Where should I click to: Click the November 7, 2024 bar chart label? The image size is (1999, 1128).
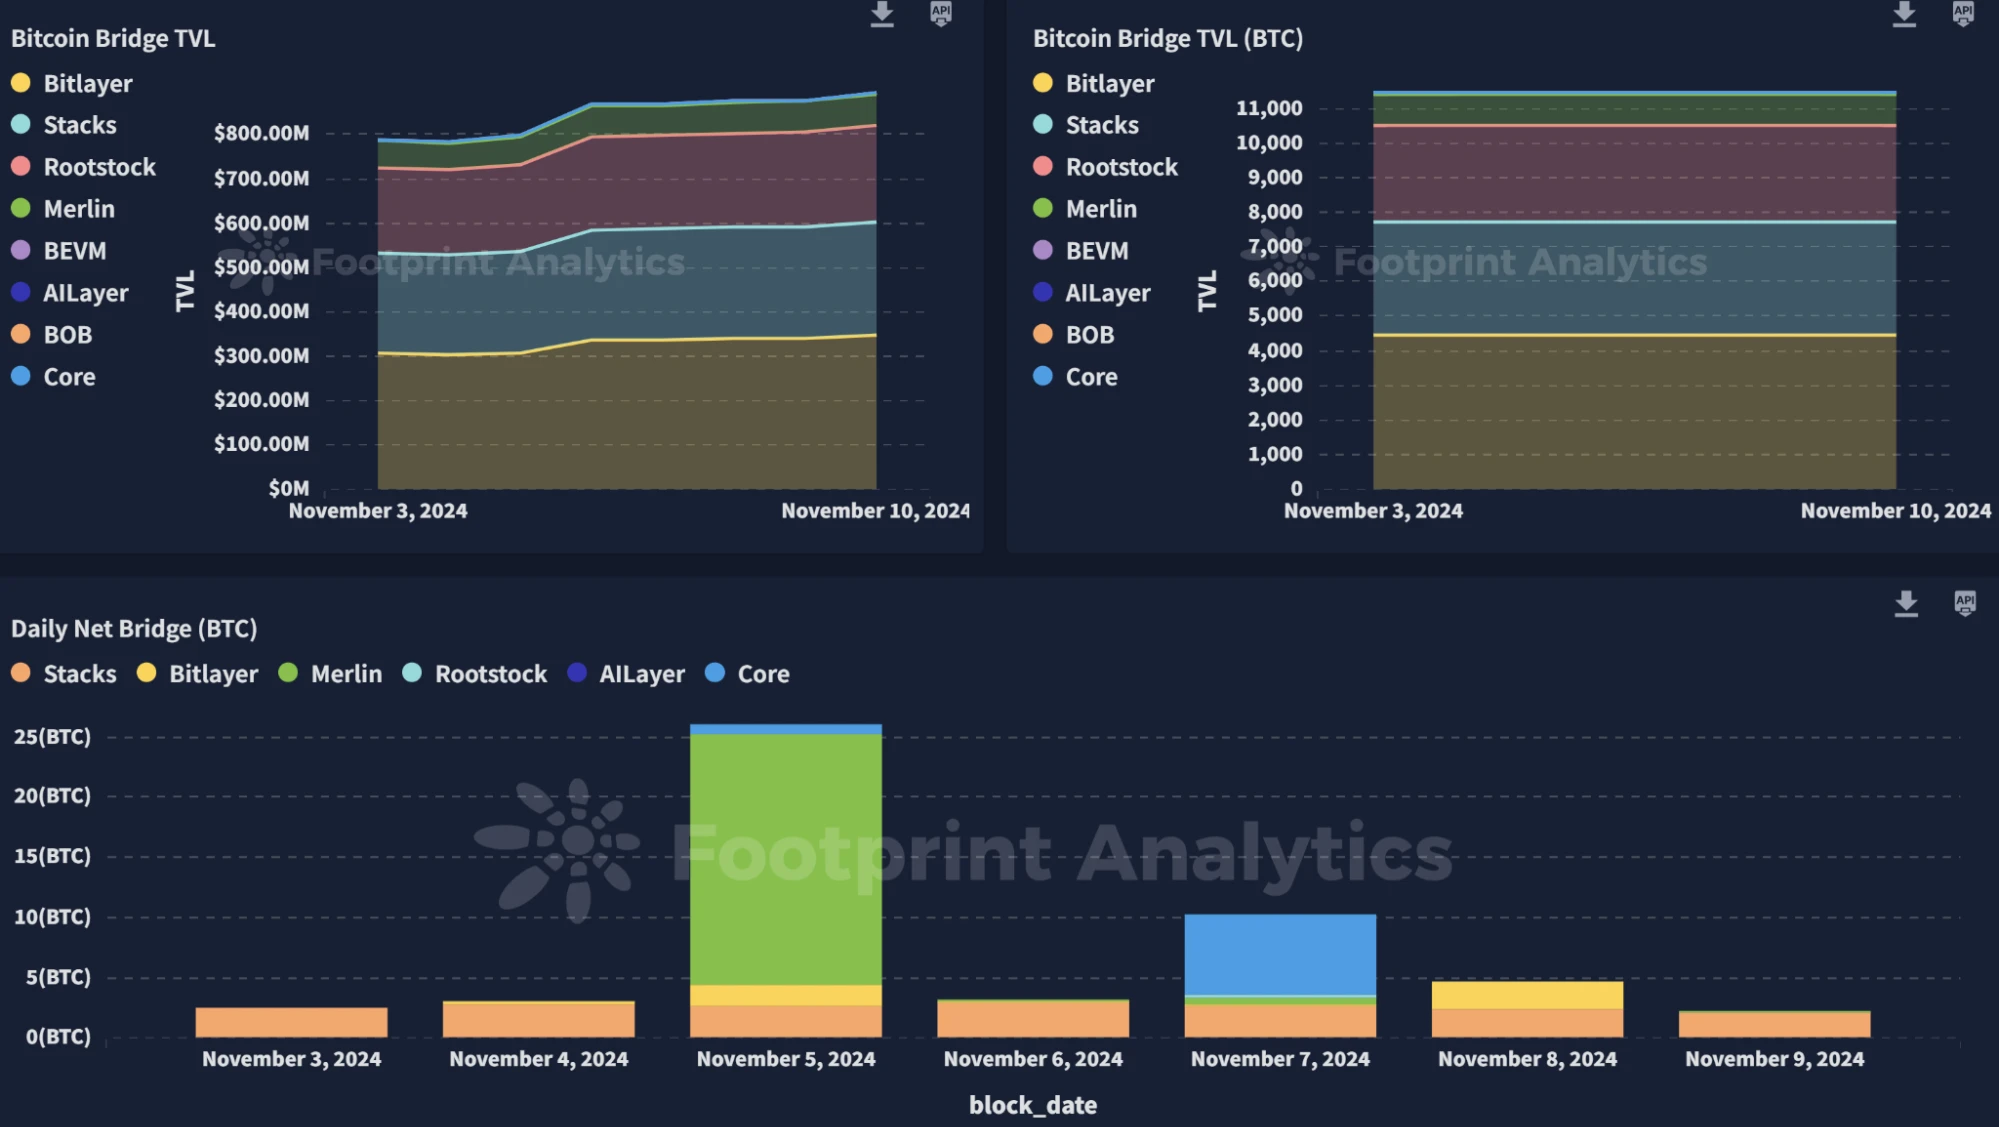tap(1280, 1059)
